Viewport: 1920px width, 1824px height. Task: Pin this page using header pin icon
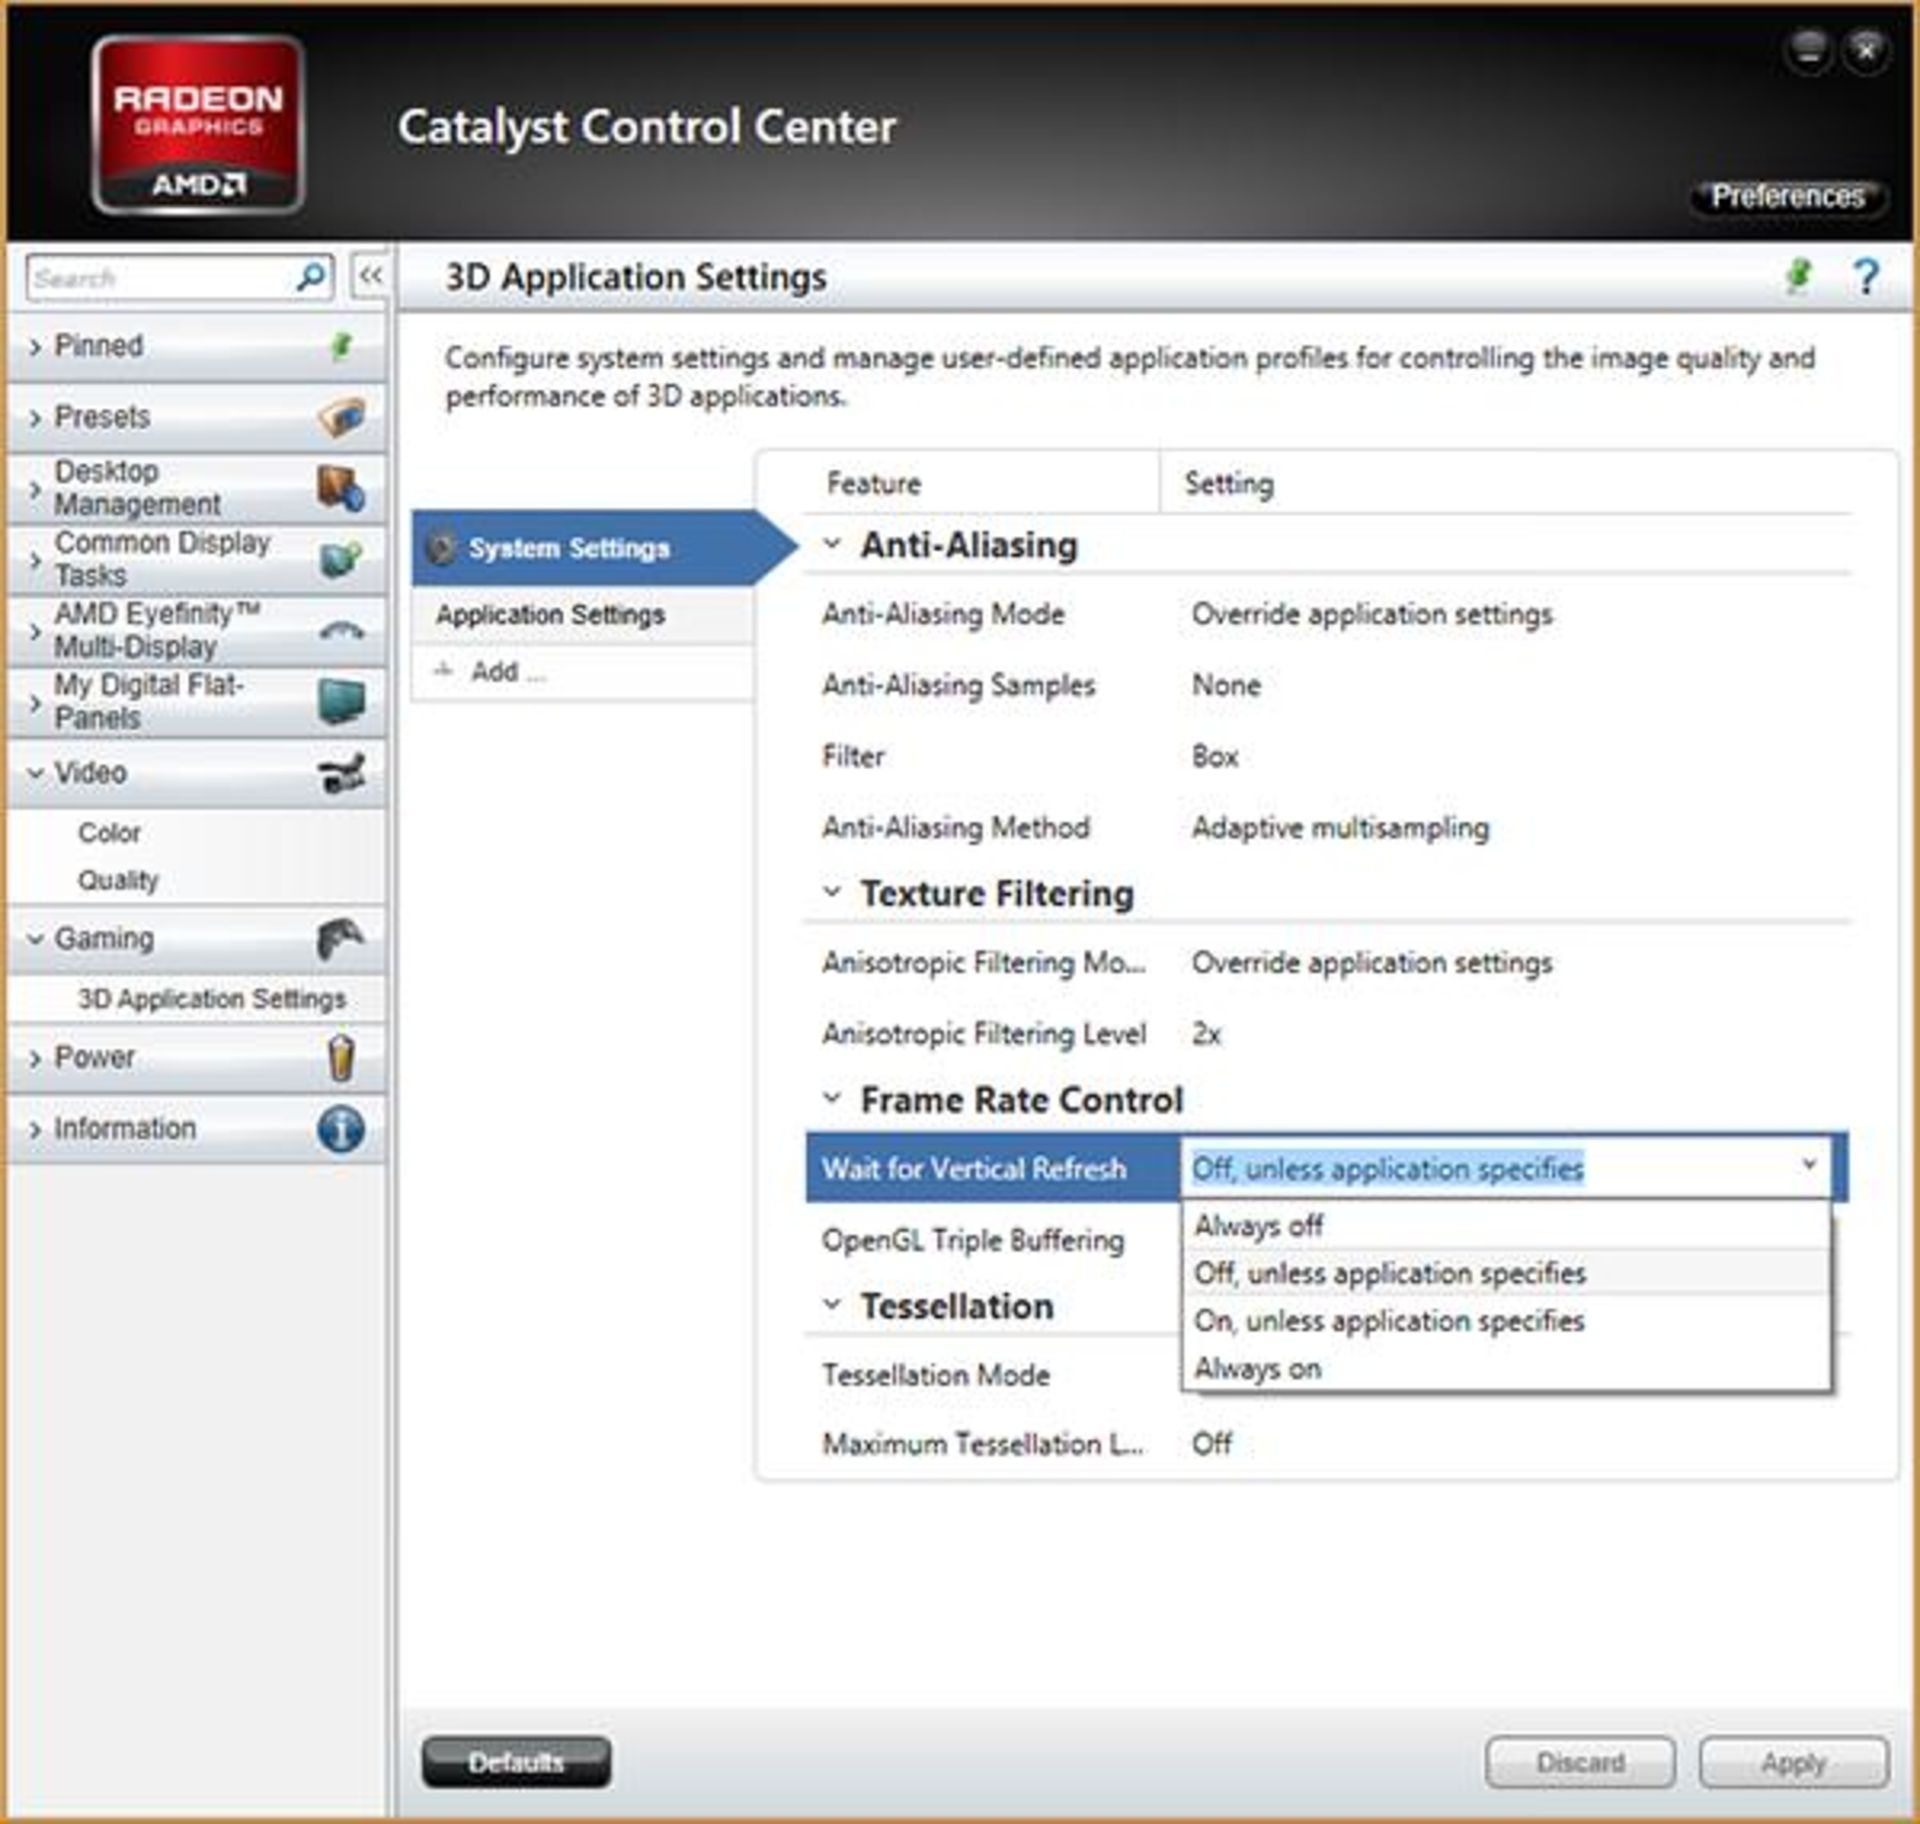click(1799, 275)
